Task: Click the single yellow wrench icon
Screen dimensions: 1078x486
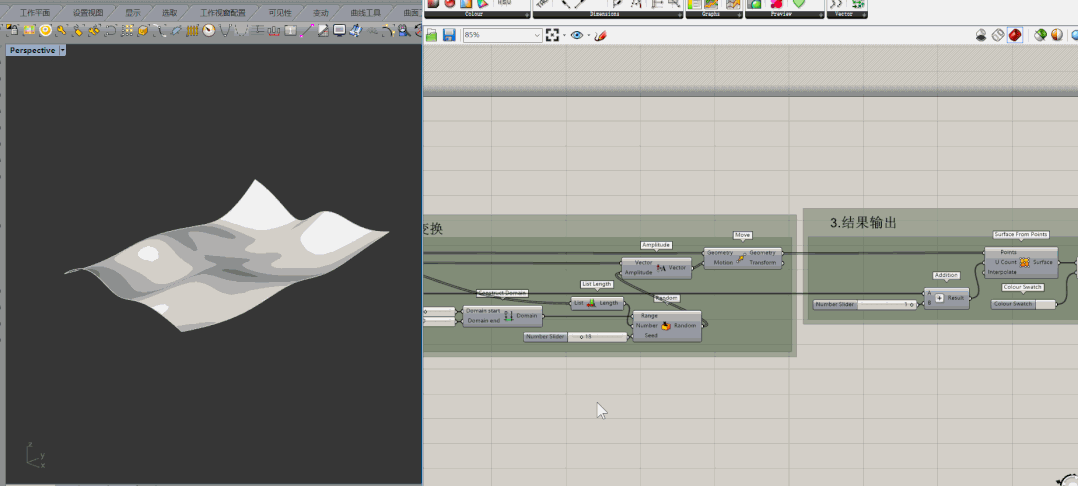Action: [62, 30]
